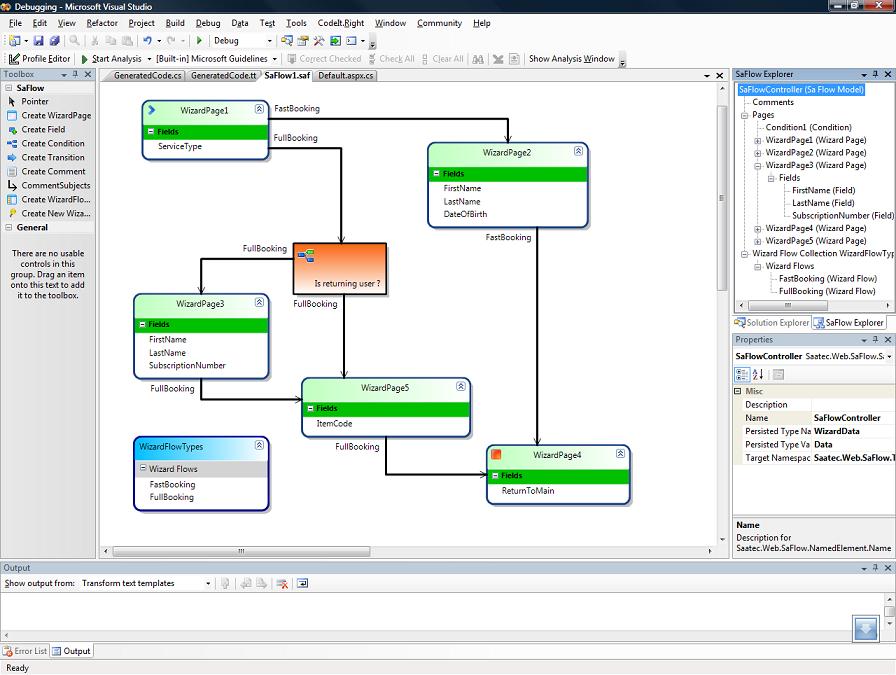Select the Pointer tool in Toolbox
Viewport: 896px width, 675px height.
(34, 101)
